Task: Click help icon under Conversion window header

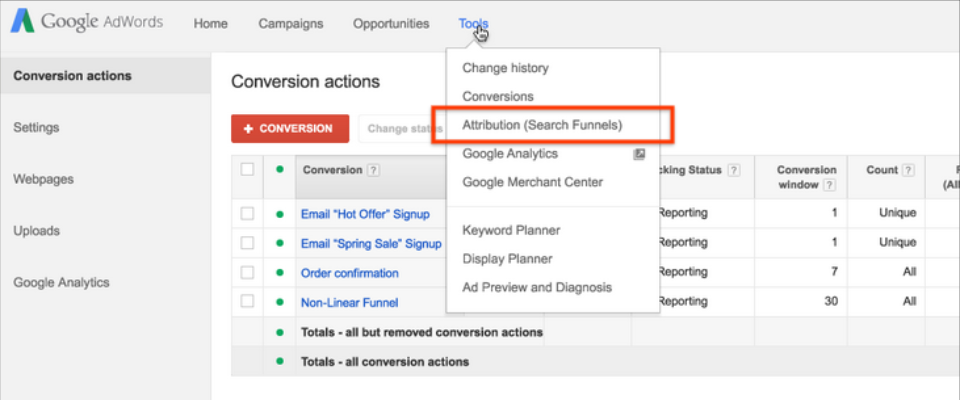Action: tap(830, 186)
